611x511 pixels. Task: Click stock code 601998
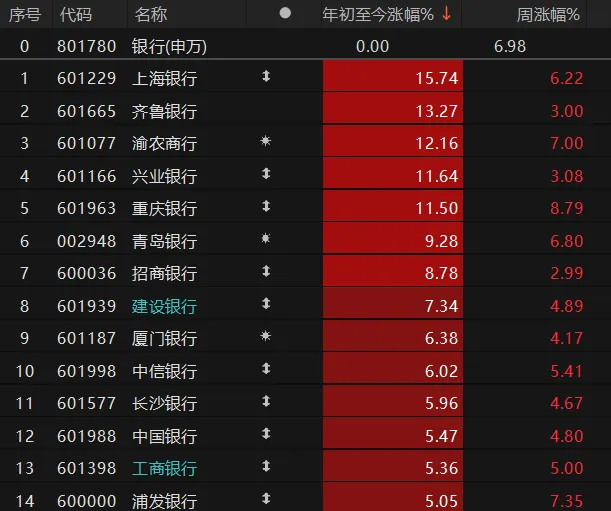point(87,371)
